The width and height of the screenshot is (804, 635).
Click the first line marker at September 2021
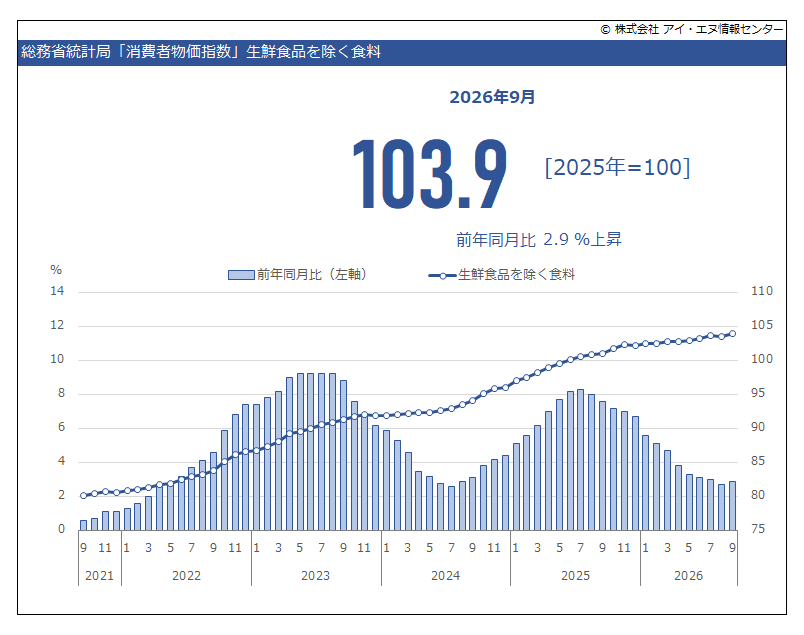[84, 496]
